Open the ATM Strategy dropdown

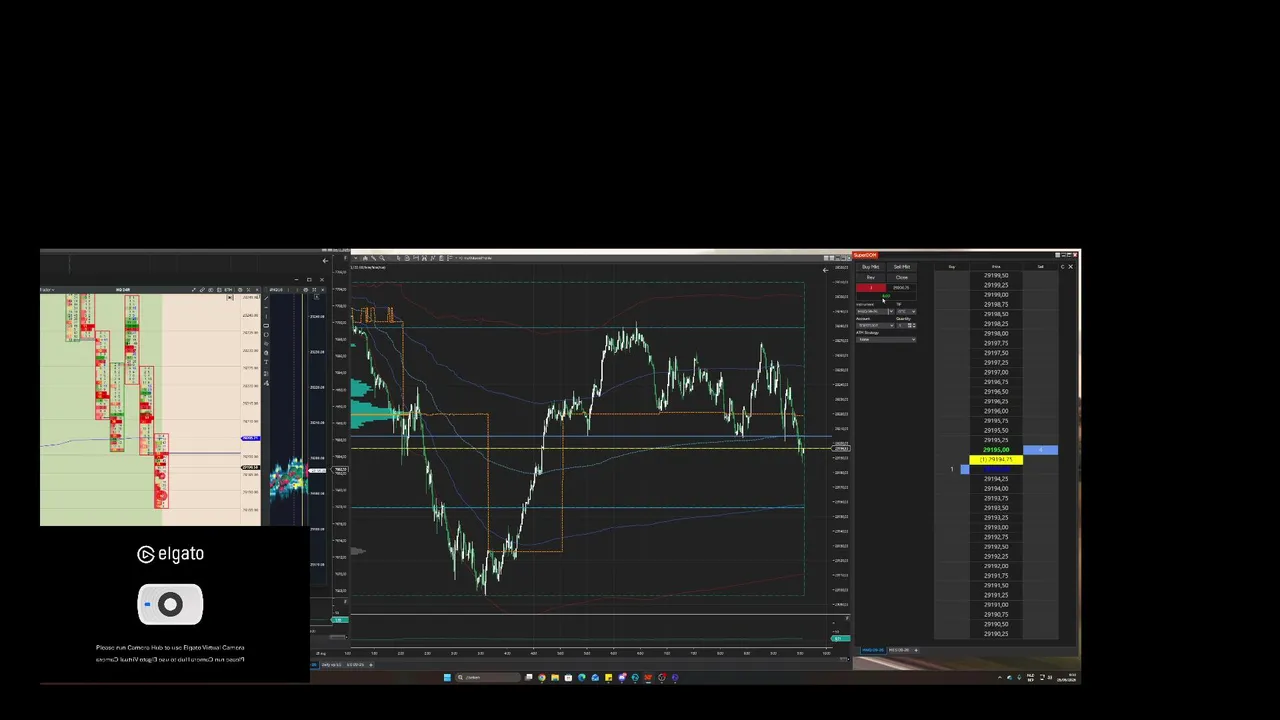pyautogui.click(x=886, y=340)
